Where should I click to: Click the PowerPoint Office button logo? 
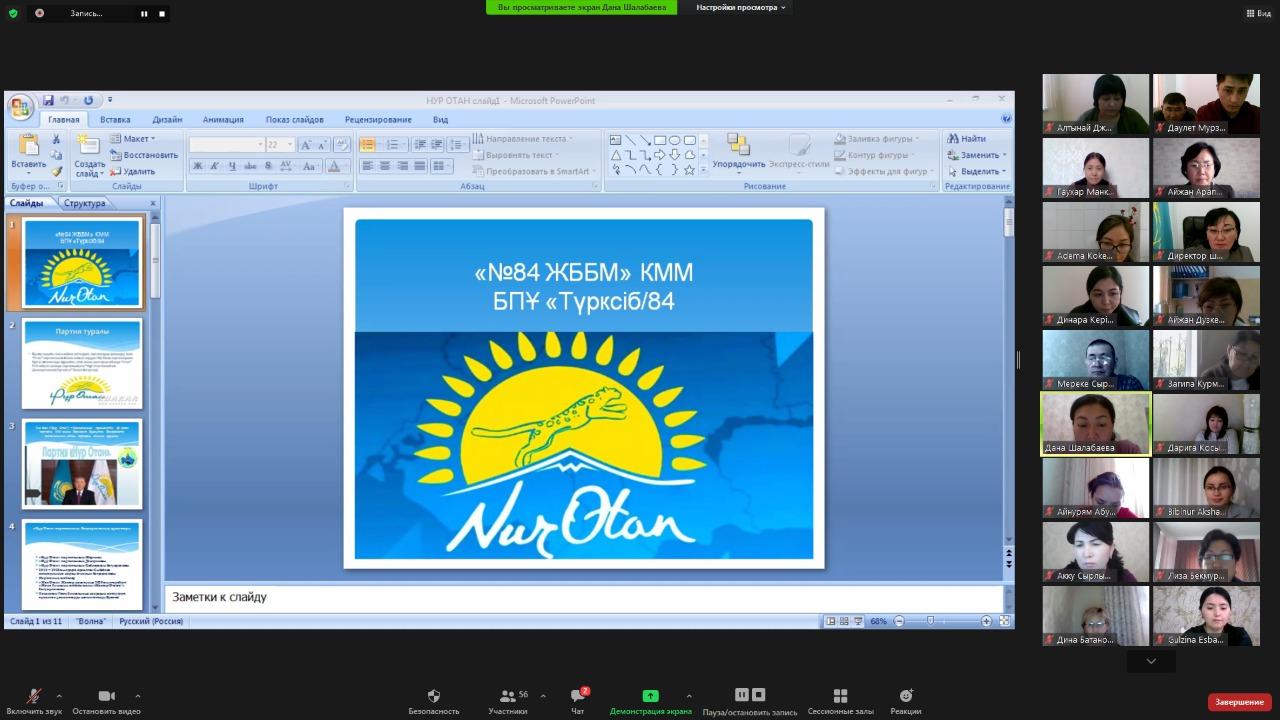20,107
